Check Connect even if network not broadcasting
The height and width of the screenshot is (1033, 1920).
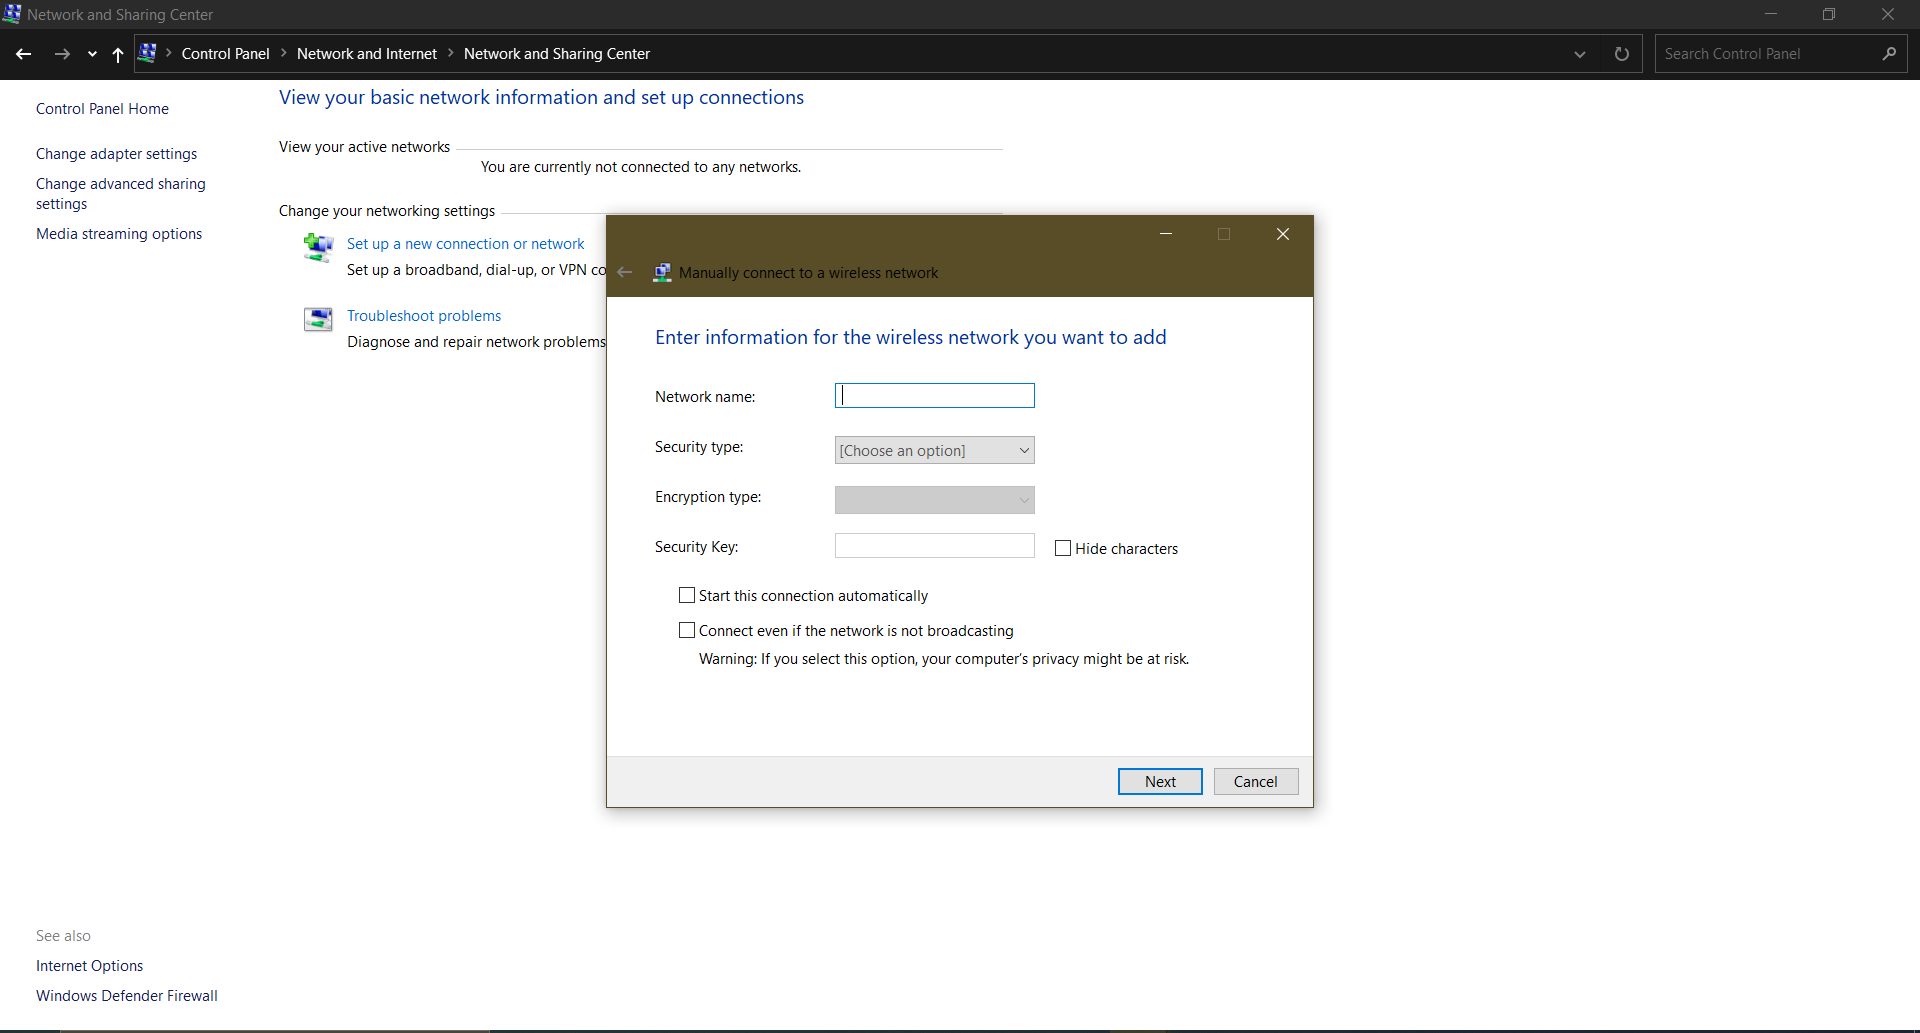[x=687, y=630]
